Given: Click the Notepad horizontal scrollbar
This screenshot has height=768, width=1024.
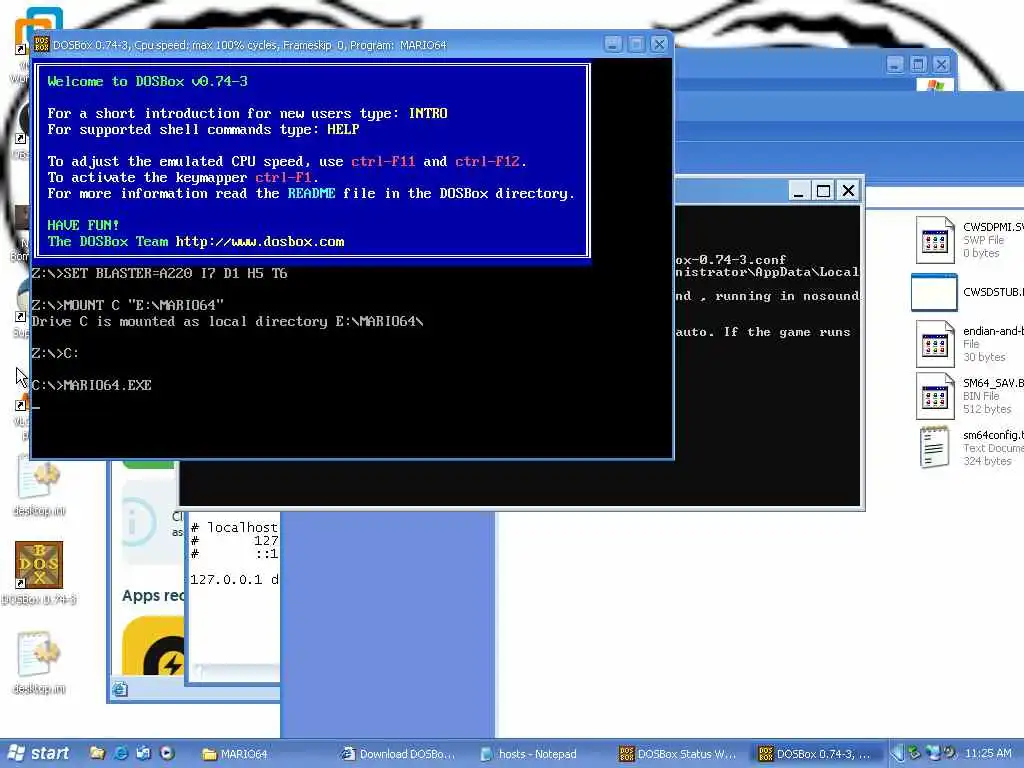Looking at the screenshot, I should (235, 671).
